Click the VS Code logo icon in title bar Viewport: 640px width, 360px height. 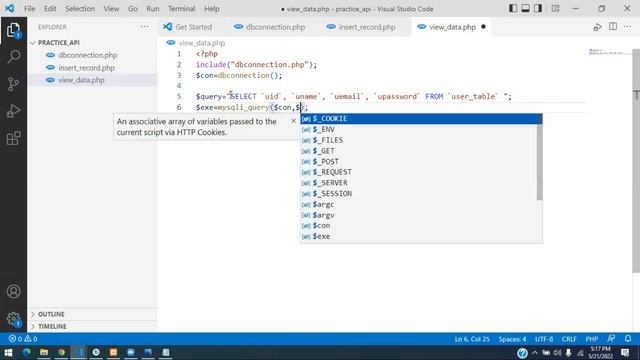[9, 8]
